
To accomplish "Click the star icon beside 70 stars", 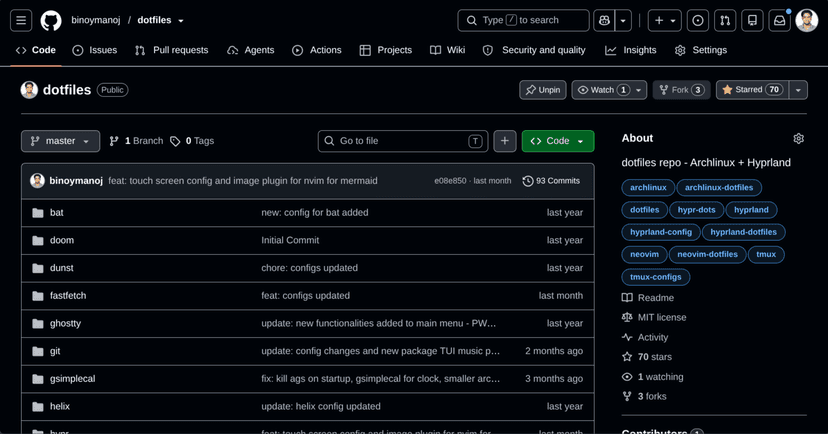I will (627, 357).
